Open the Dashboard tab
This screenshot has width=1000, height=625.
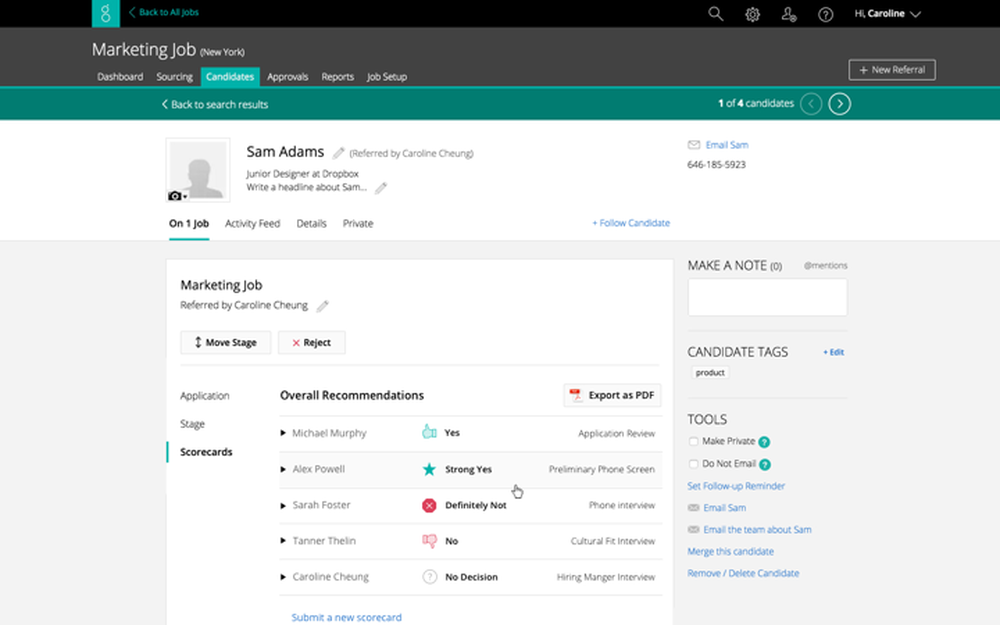coord(120,77)
